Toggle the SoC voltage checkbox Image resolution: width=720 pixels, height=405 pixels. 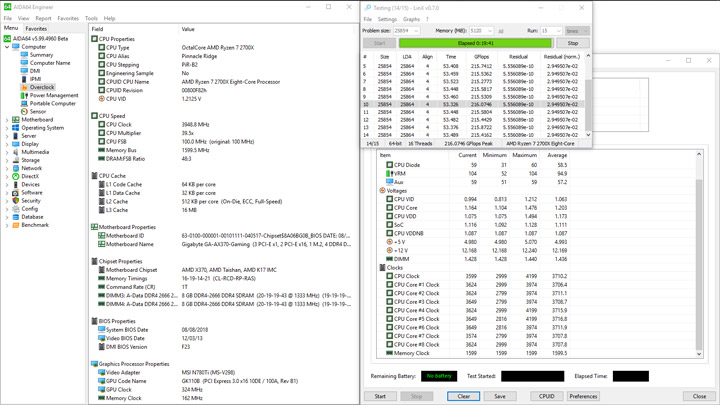(x=389, y=225)
